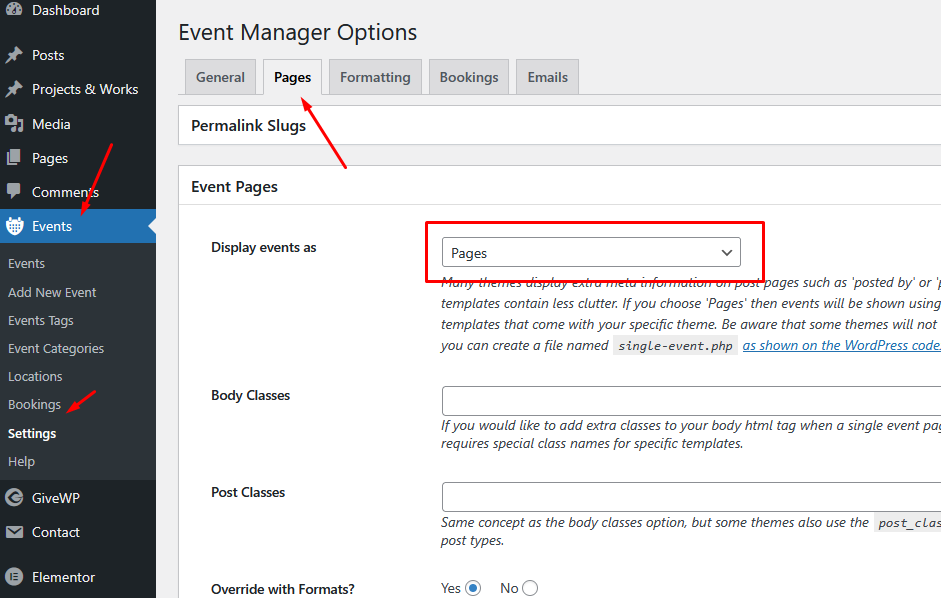Screen dimensions: 941x598
Task: Click the Contact envelope icon
Action: coord(14,532)
